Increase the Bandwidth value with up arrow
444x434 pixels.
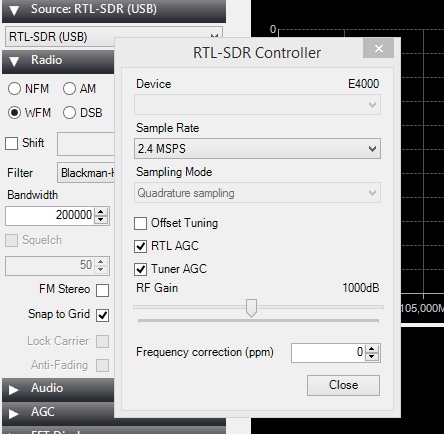click(101, 211)
